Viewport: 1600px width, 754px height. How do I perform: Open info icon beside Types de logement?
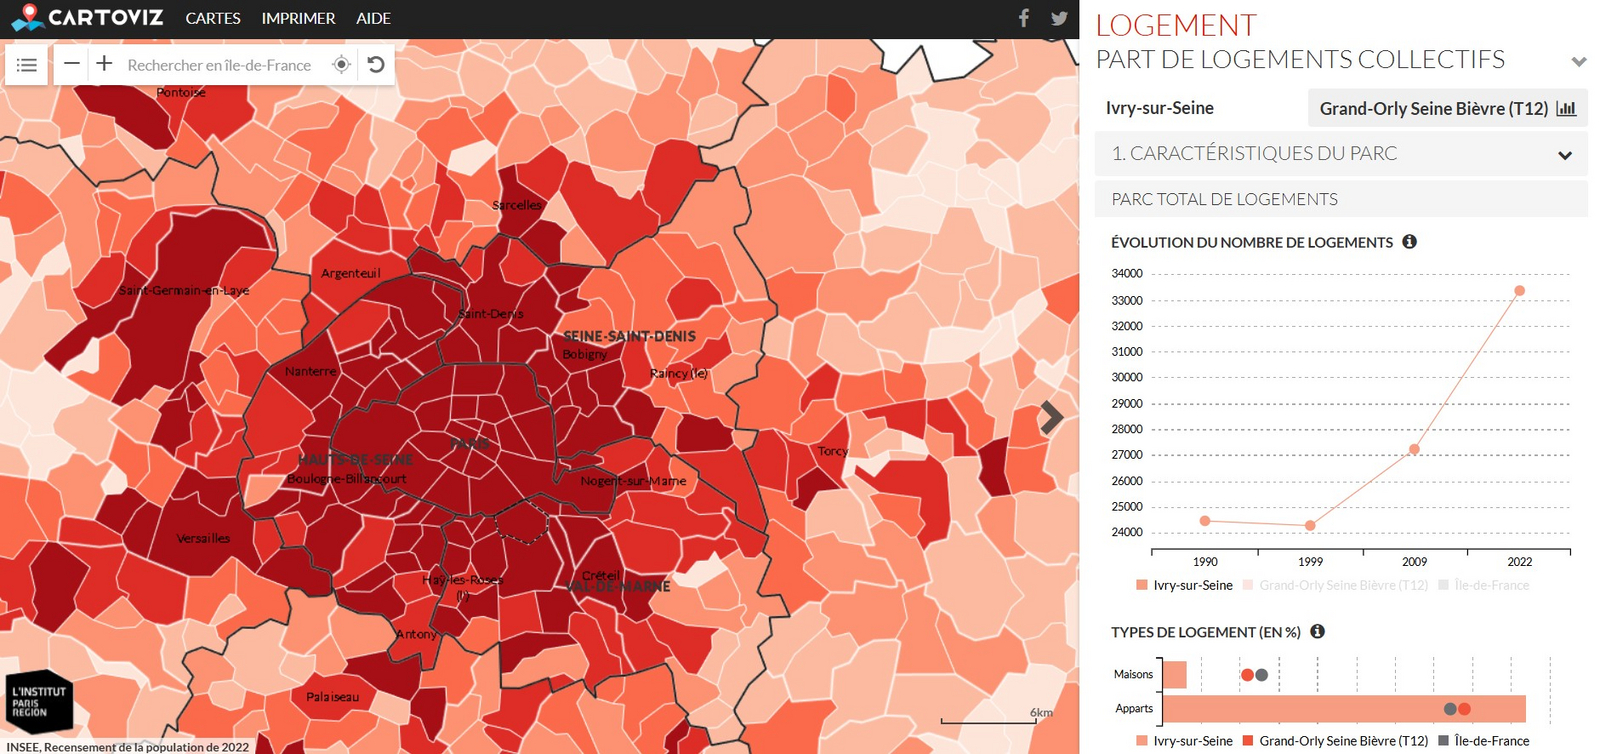tap(1317, 632)
